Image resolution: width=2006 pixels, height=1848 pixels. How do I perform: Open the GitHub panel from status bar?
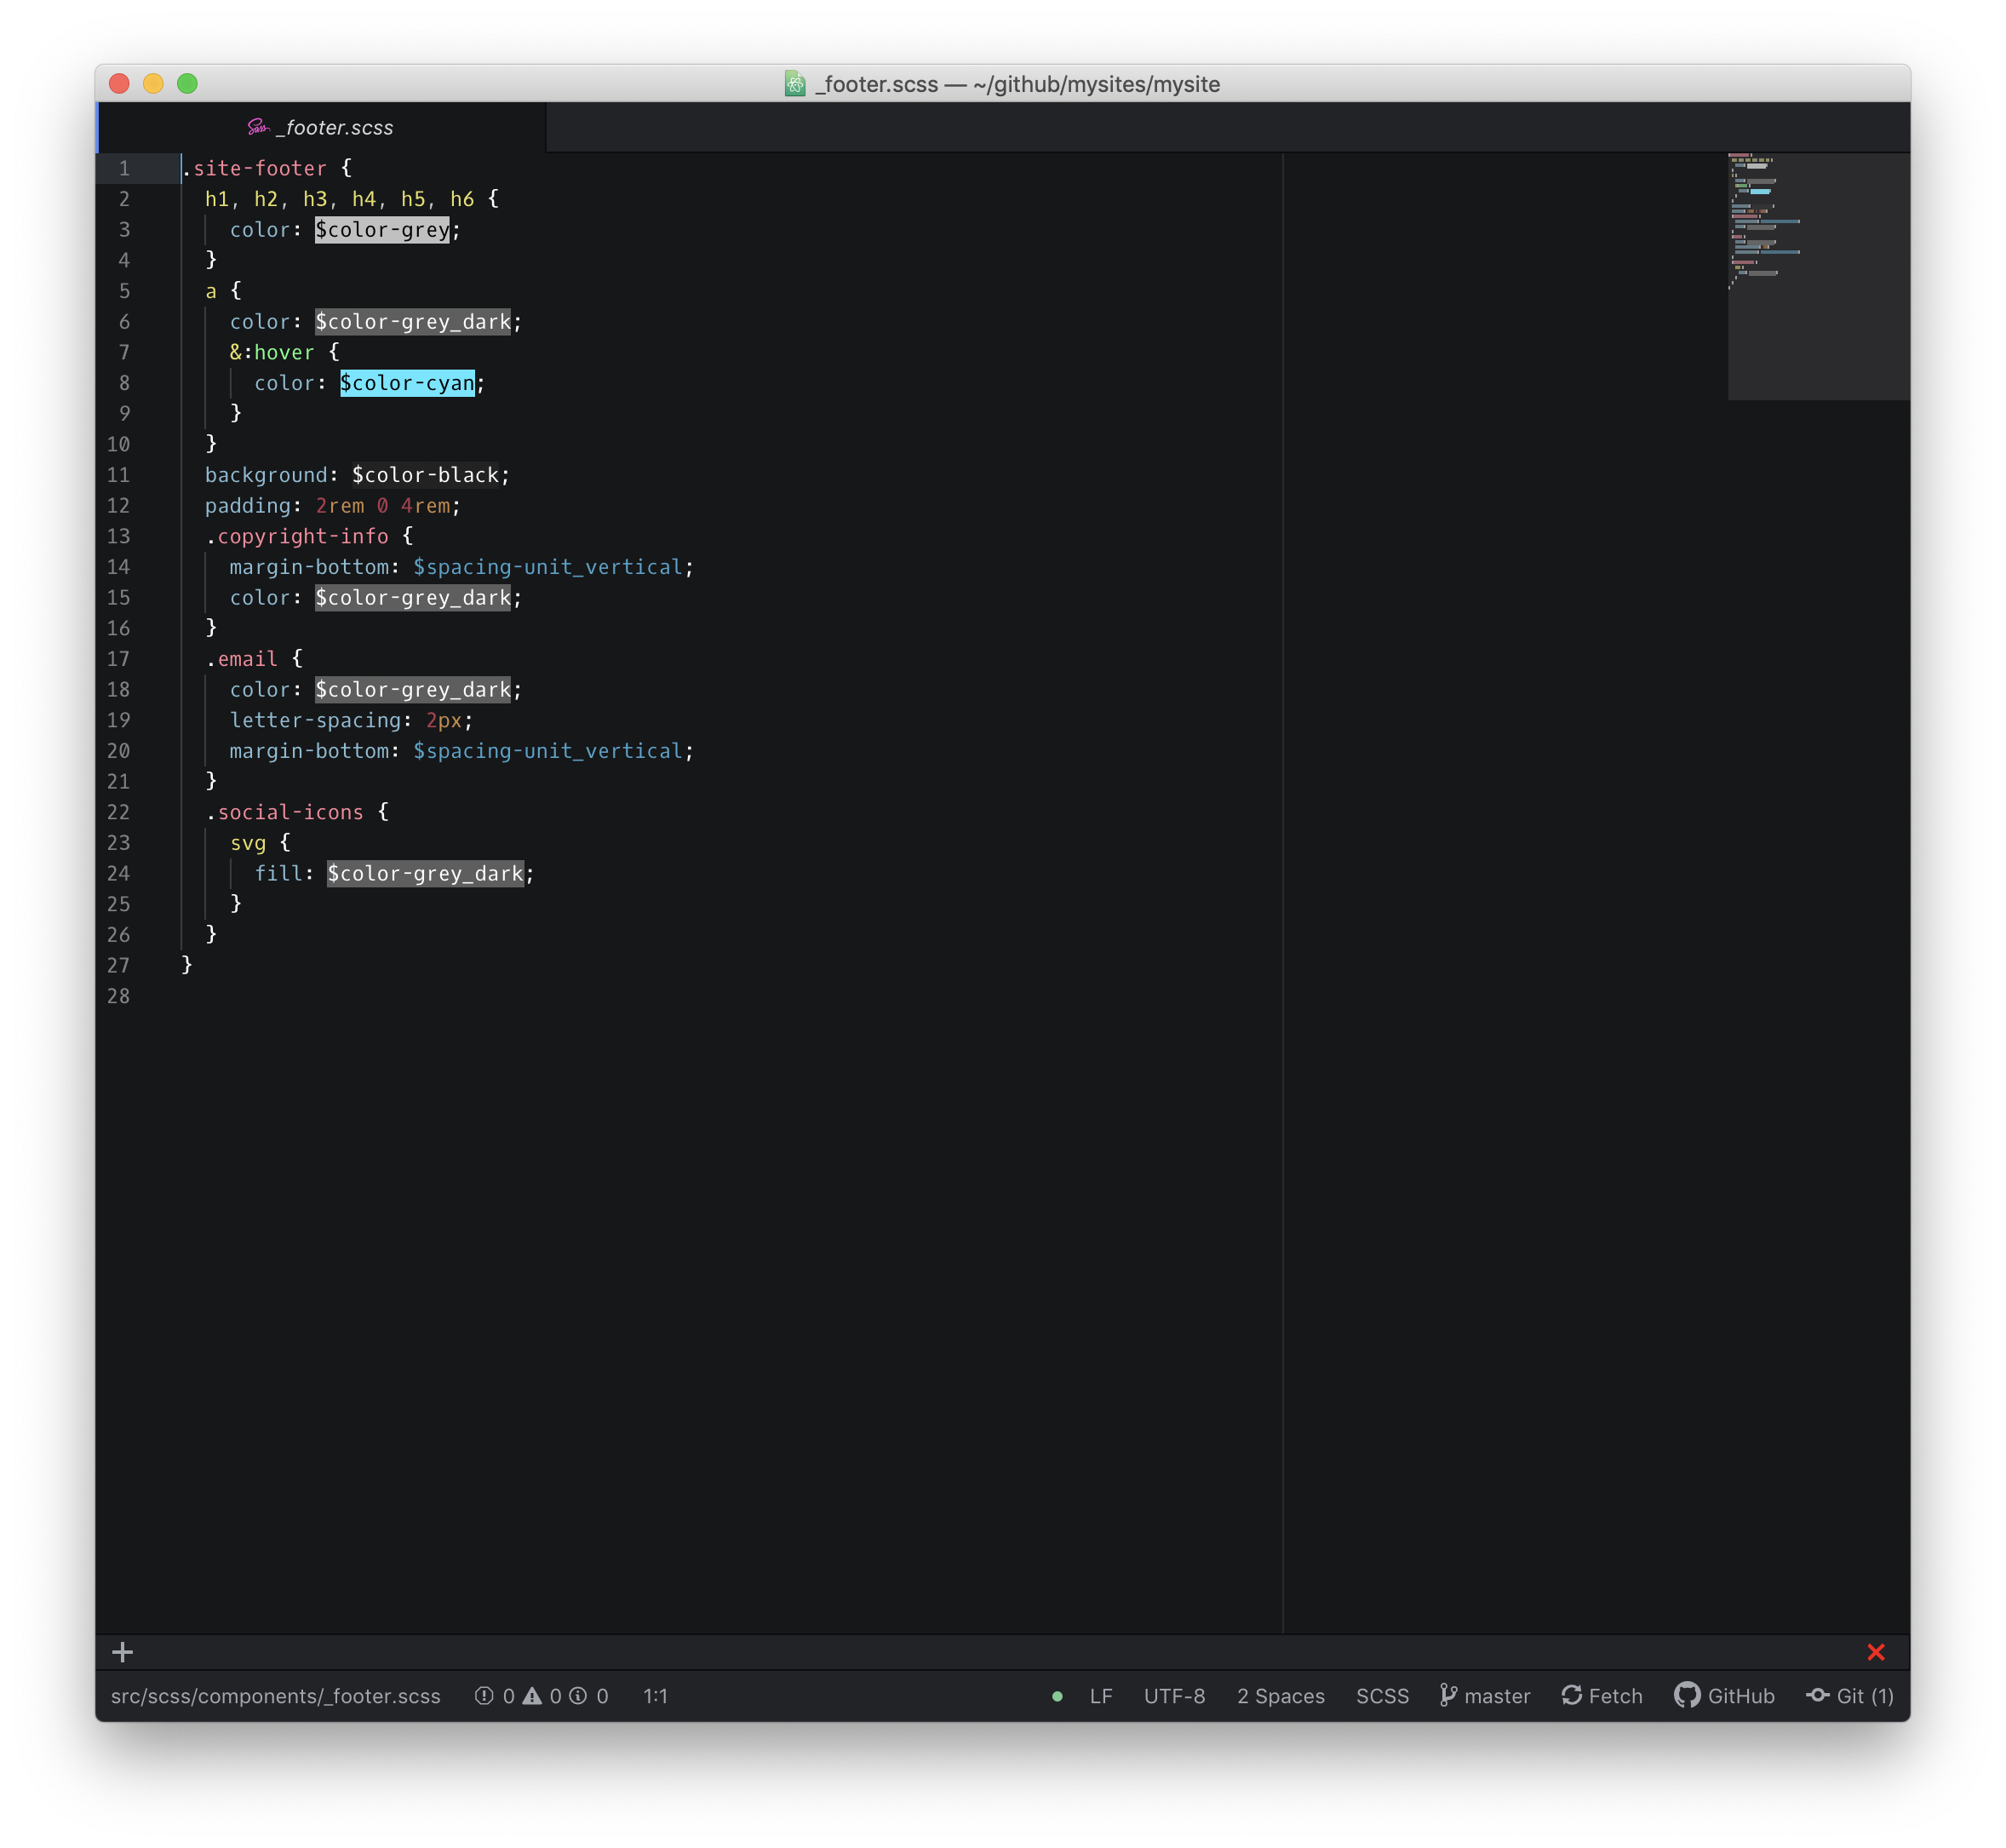[x=1724, y=1696]
